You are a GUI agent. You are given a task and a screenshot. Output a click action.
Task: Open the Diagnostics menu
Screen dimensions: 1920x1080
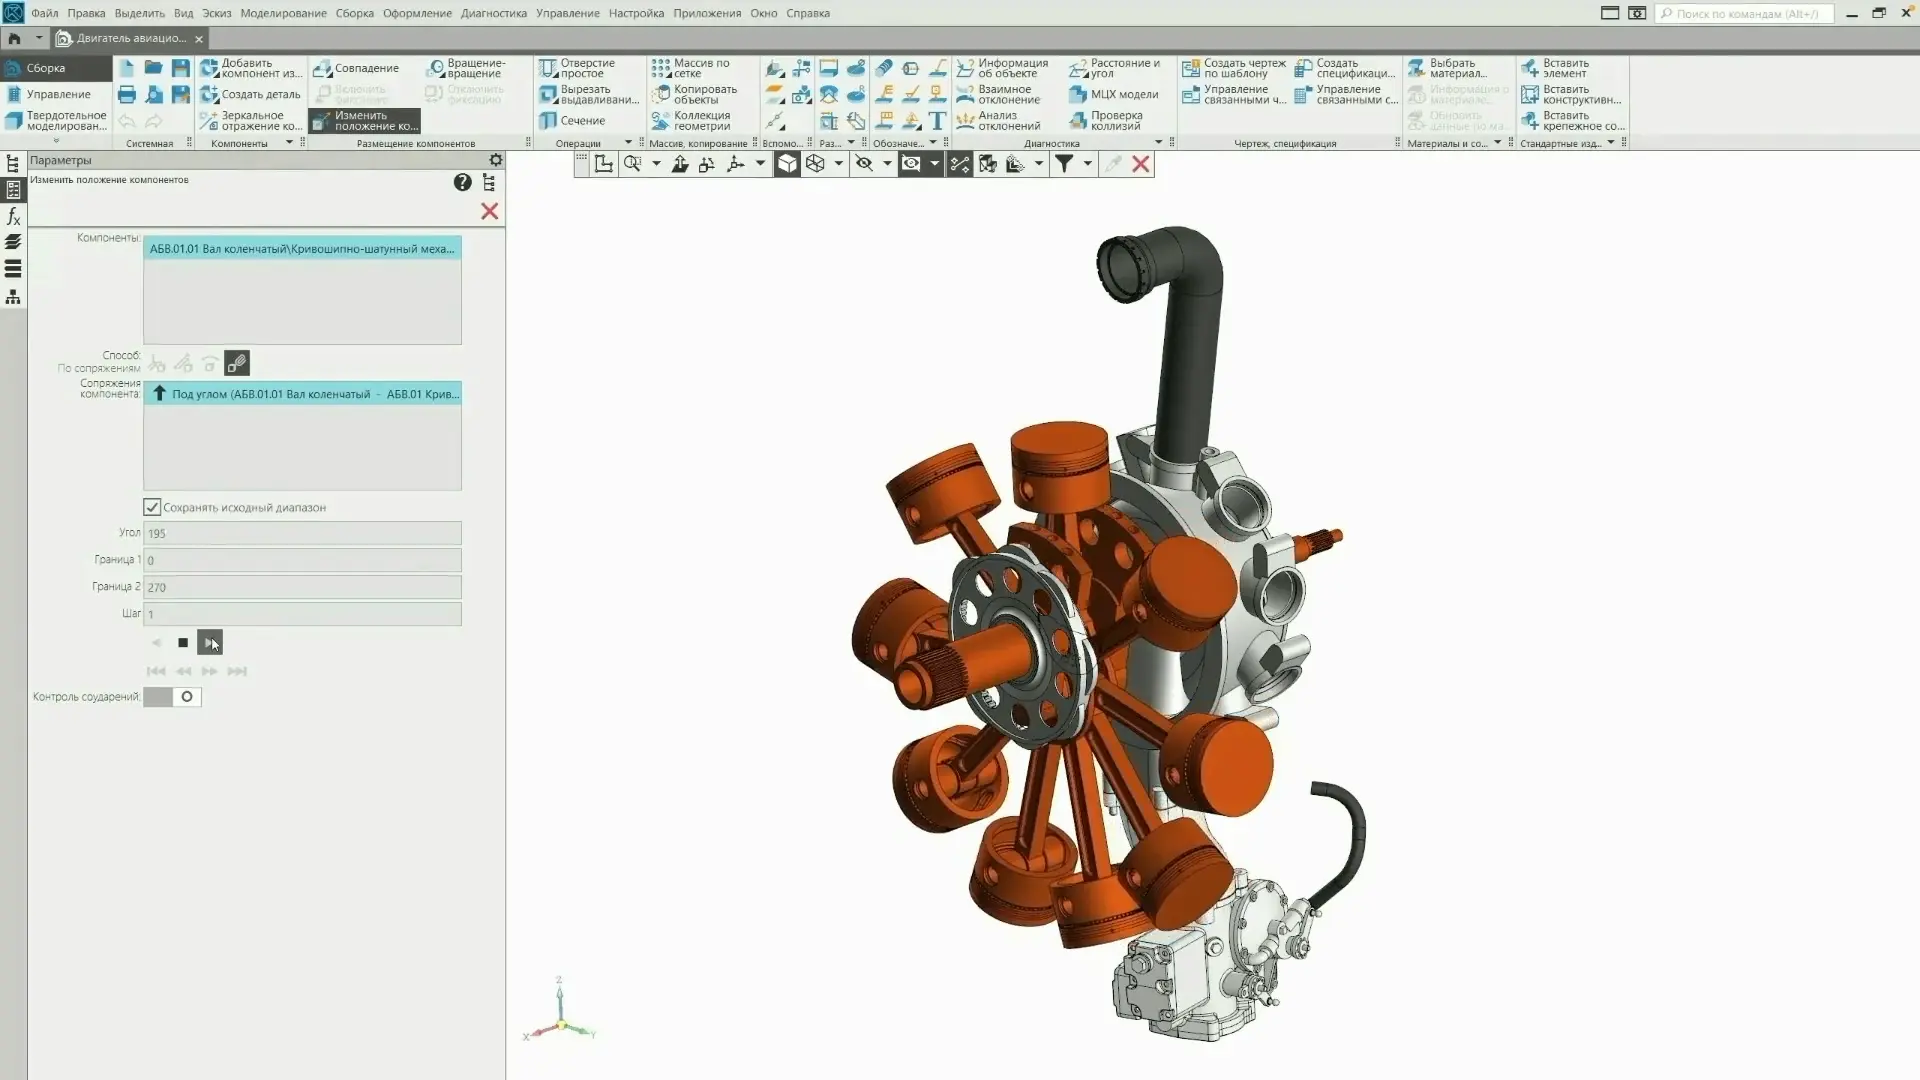point(493,13)
